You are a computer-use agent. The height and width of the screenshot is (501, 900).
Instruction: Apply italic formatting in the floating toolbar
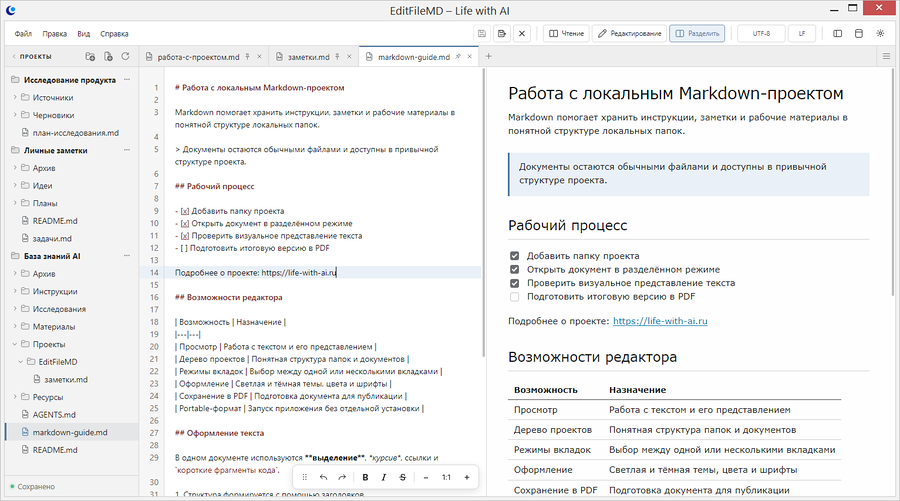pos(383,477)
